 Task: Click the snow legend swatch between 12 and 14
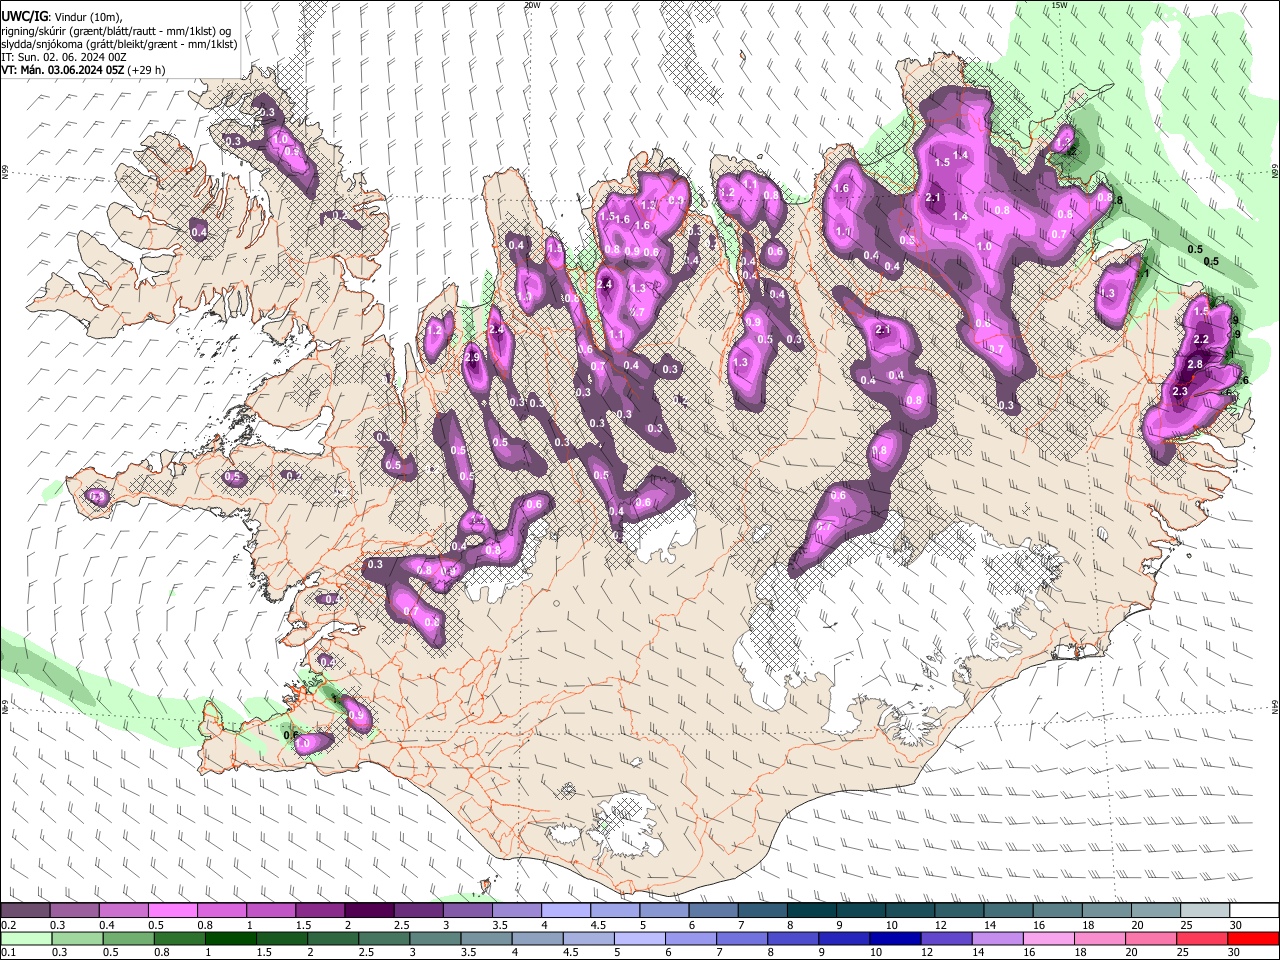[x=959, y=911]
